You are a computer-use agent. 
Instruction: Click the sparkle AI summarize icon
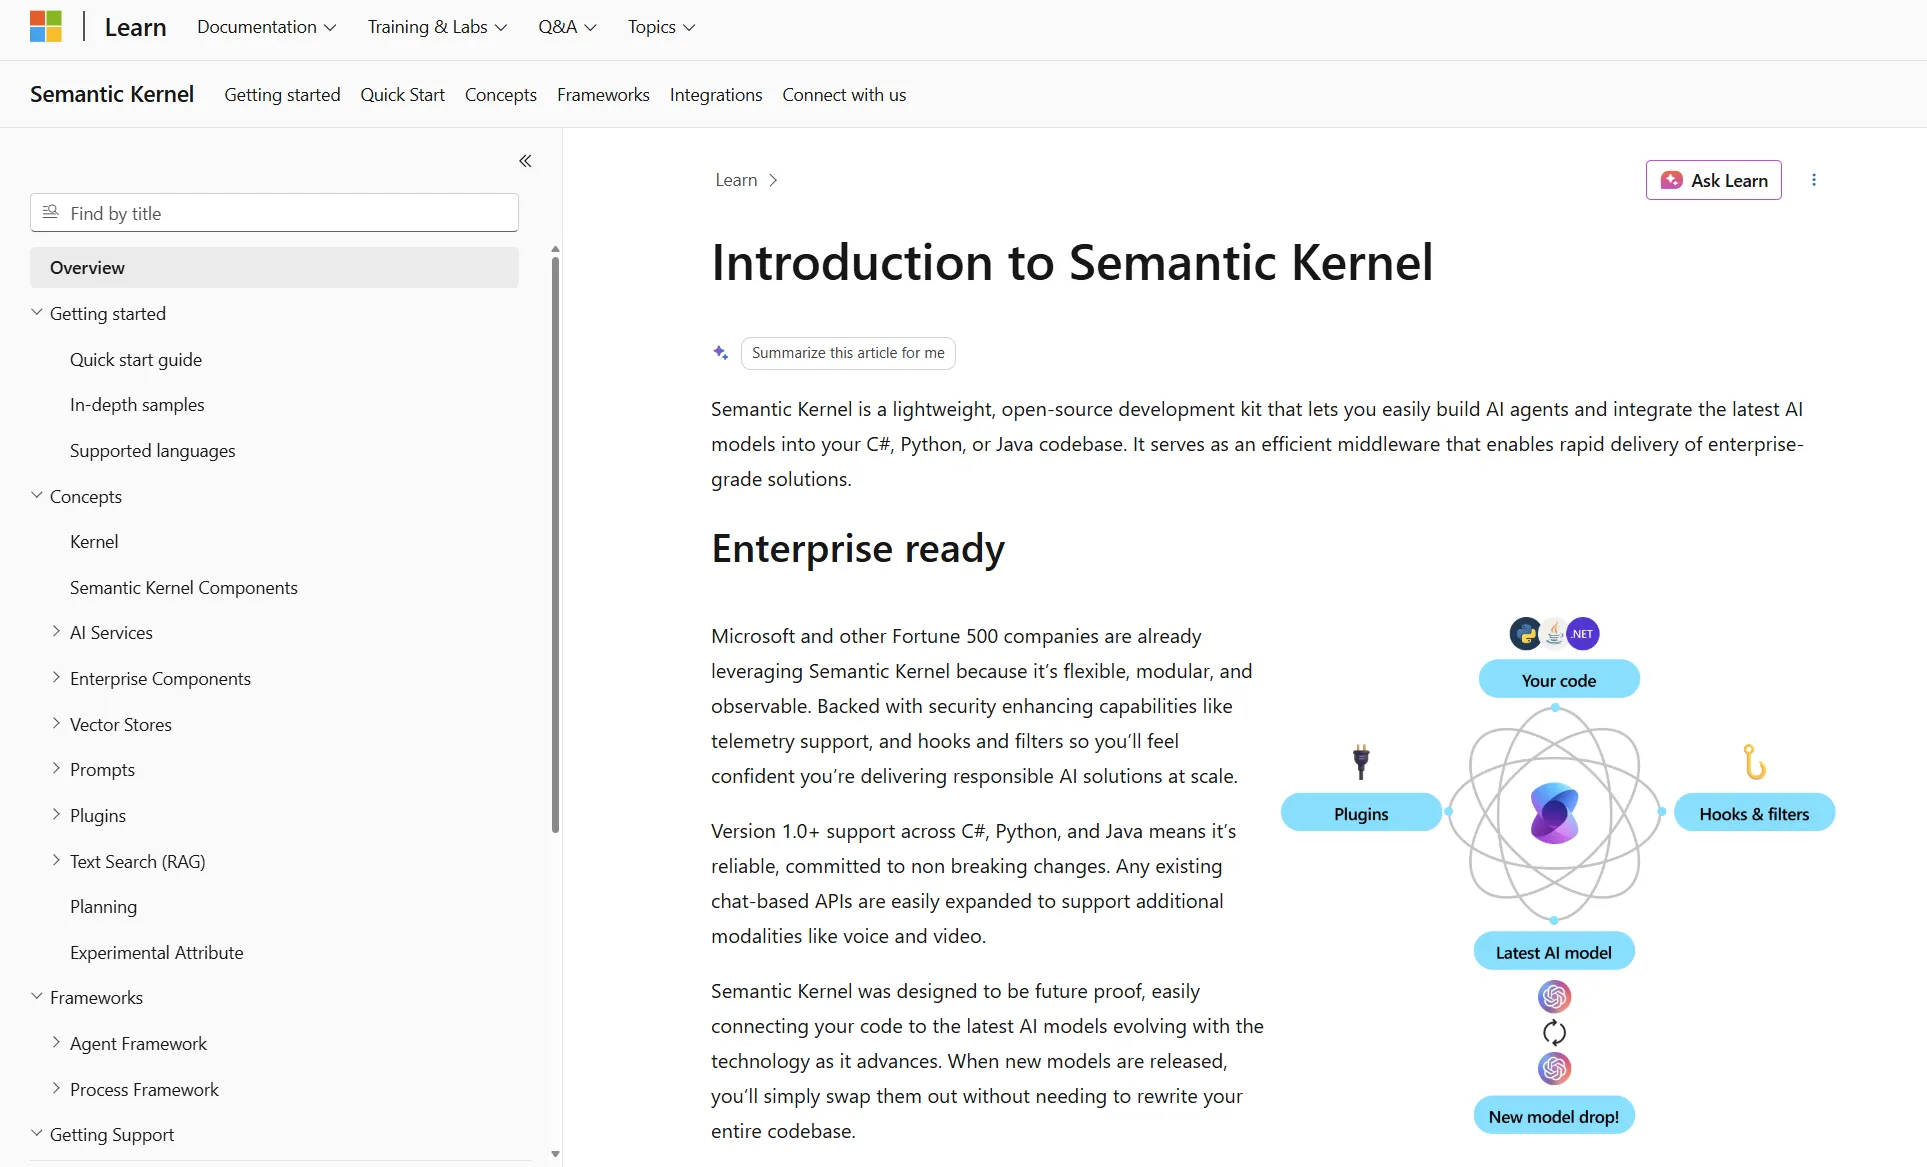click(720, 353)
